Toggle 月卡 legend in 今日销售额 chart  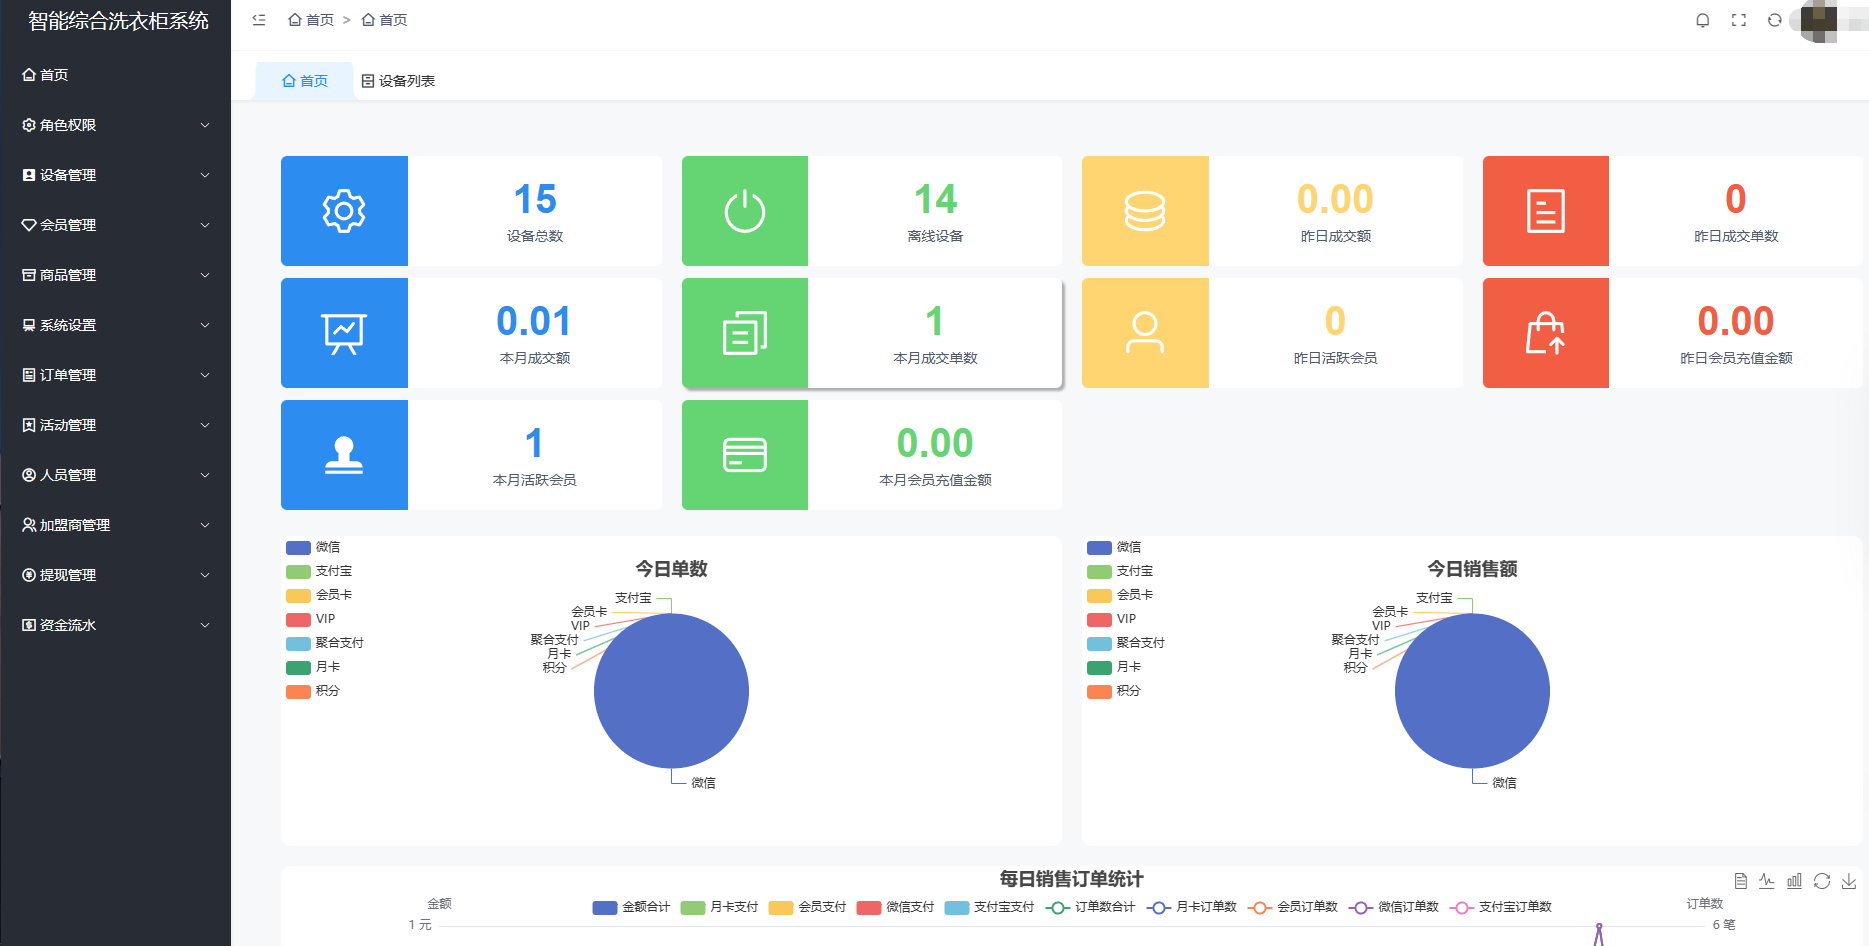coord(1114,667)
